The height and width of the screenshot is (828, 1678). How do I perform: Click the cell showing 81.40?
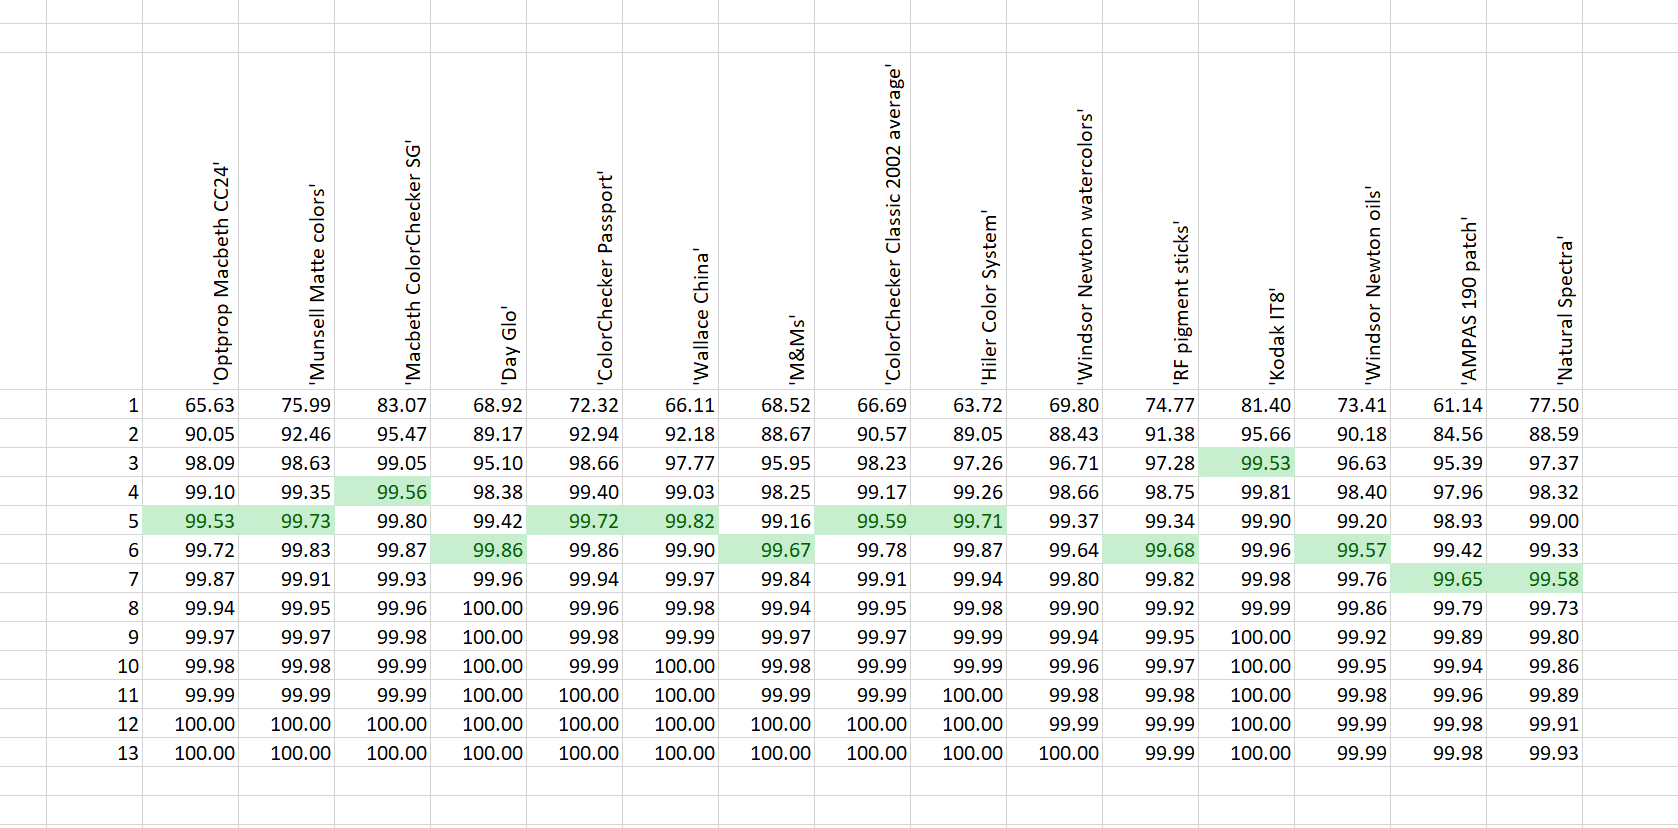(1246, 405)
